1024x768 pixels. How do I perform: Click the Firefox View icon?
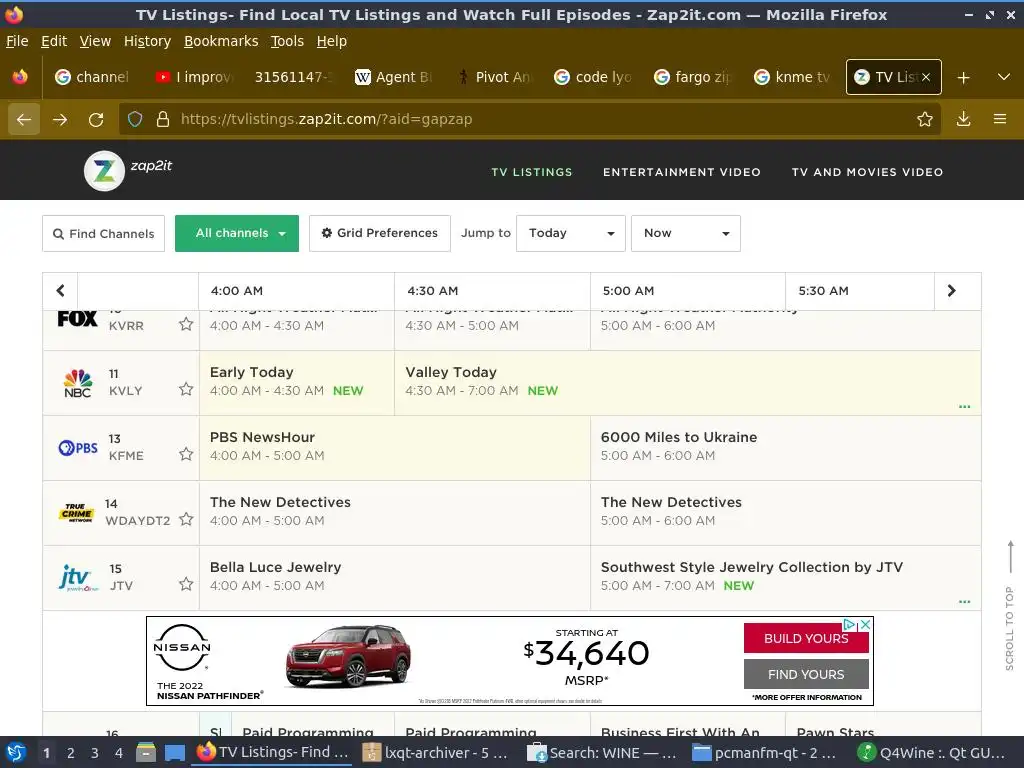[20, 76]
